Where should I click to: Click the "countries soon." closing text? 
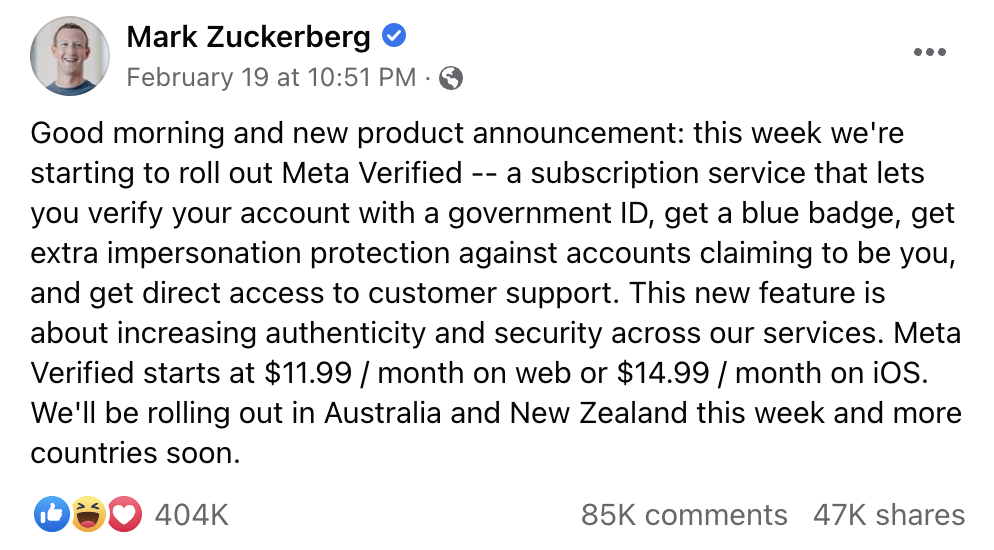(x=136, y=453)
